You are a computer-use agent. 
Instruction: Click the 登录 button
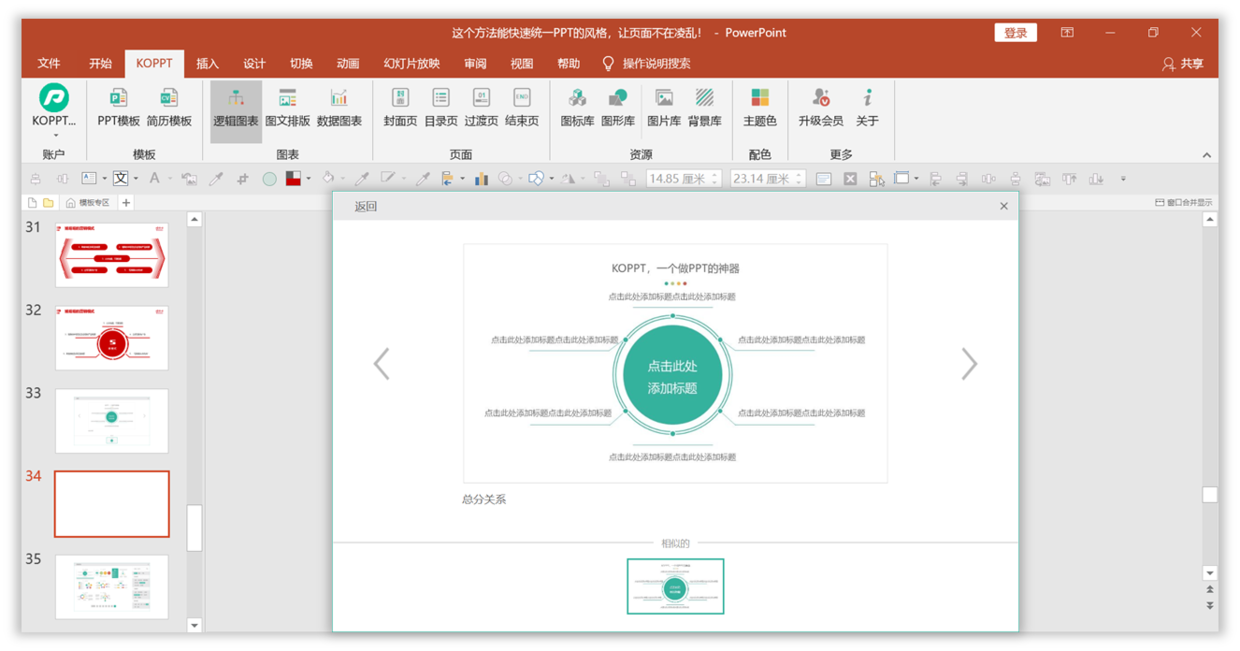coord(1015,33)
